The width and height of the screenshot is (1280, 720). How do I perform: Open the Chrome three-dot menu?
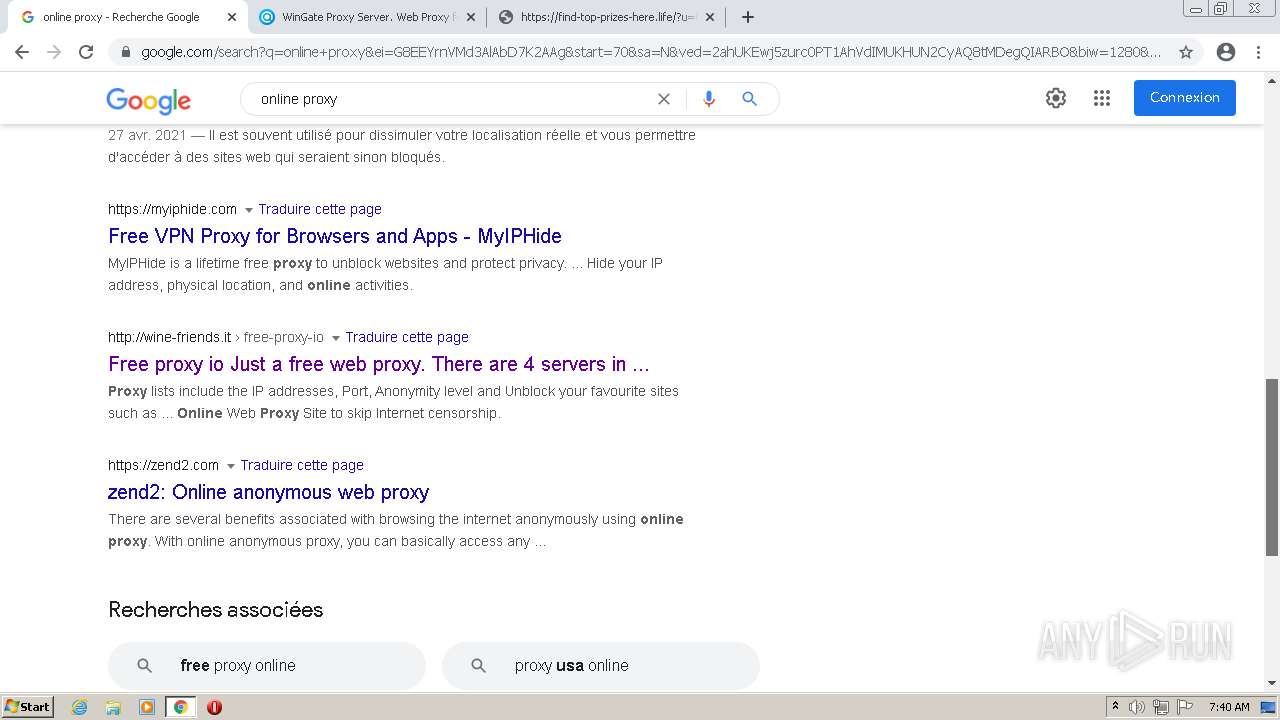pyautogui.click(x=1258, y=52)
